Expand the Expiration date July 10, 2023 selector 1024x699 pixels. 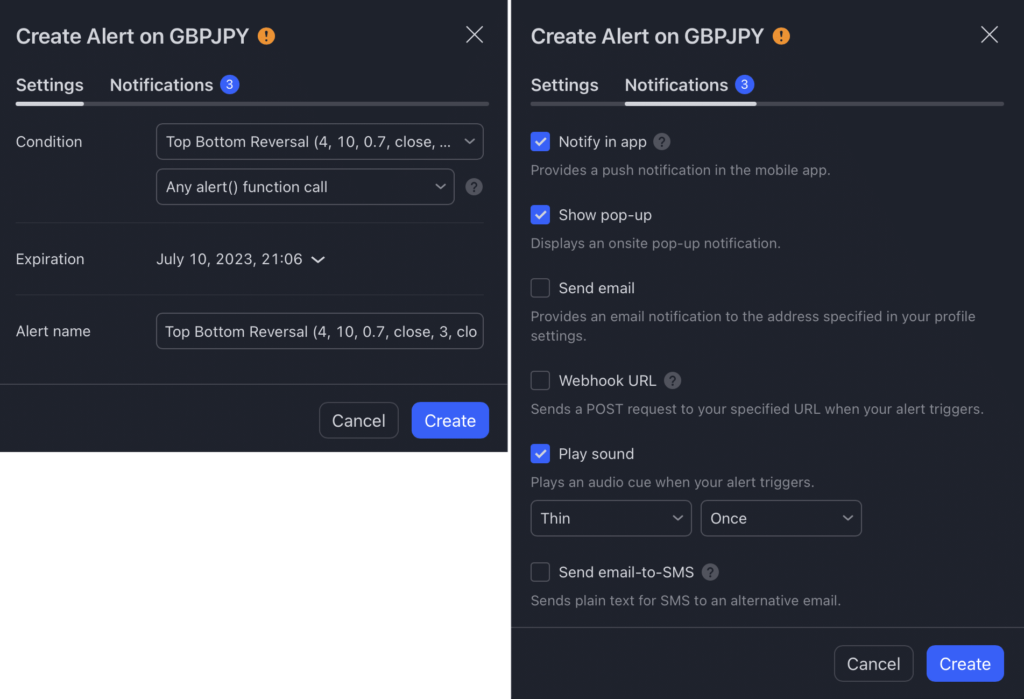[x=240, y=259]
